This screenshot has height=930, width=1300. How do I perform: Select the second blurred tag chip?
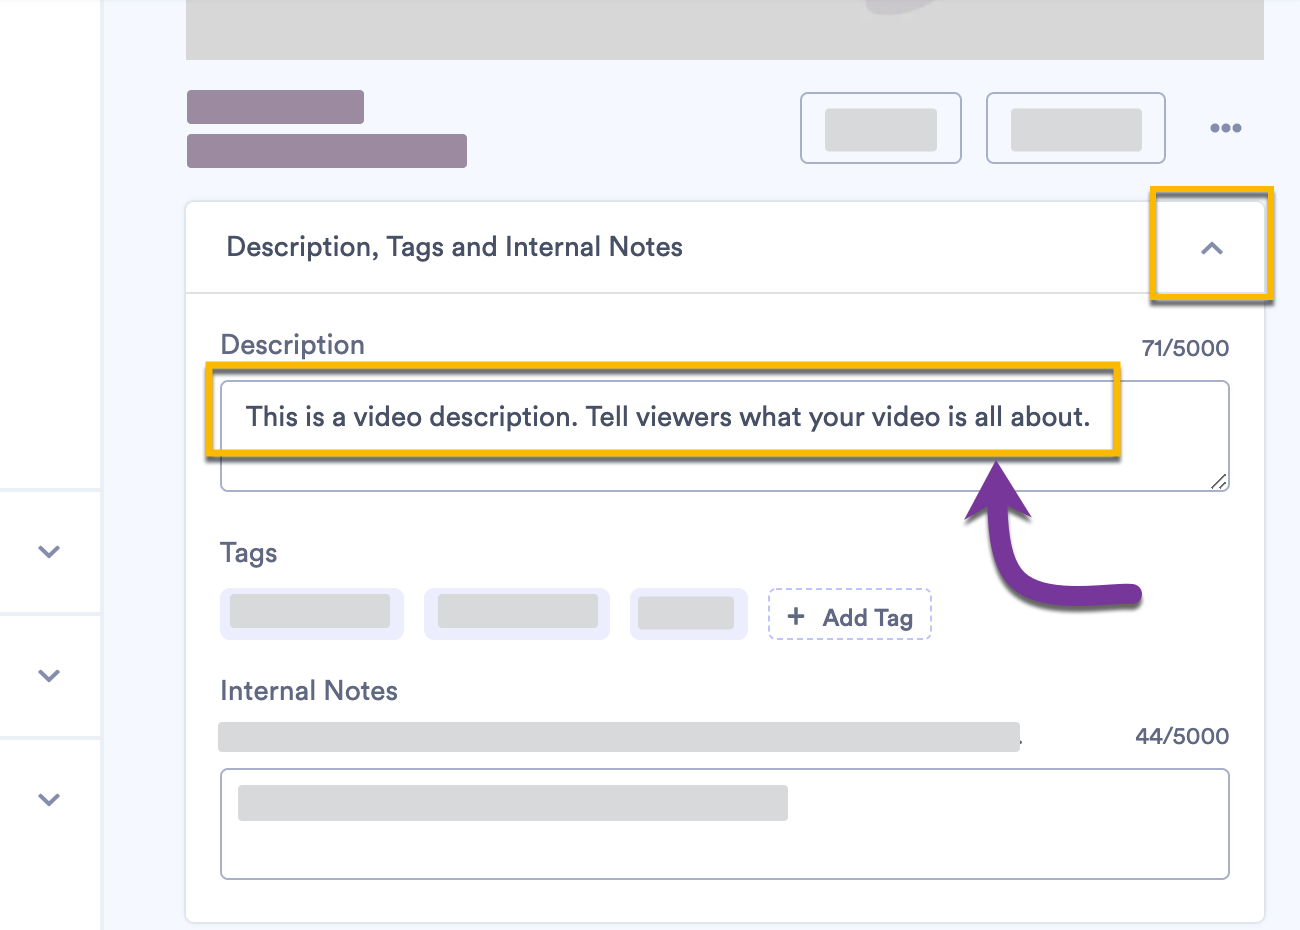click(x=517, y=613)
